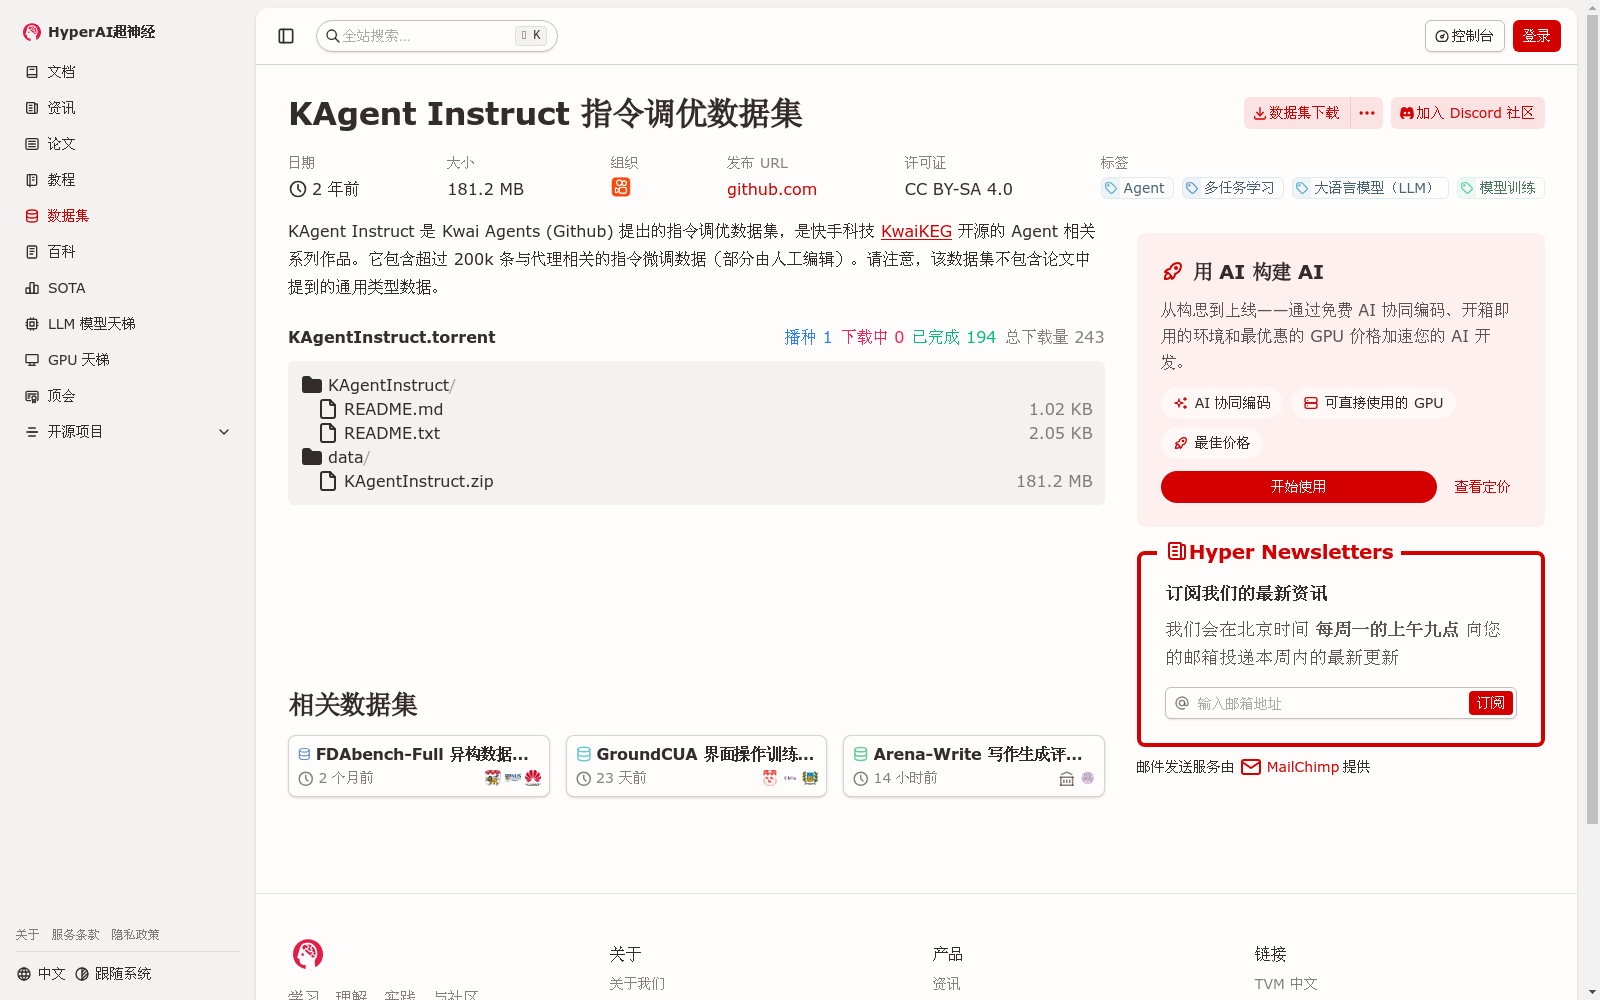The height and width of the screenshot is (1000, 1600).
Task: Click the red 登录 button
Action: [1536, 36]
